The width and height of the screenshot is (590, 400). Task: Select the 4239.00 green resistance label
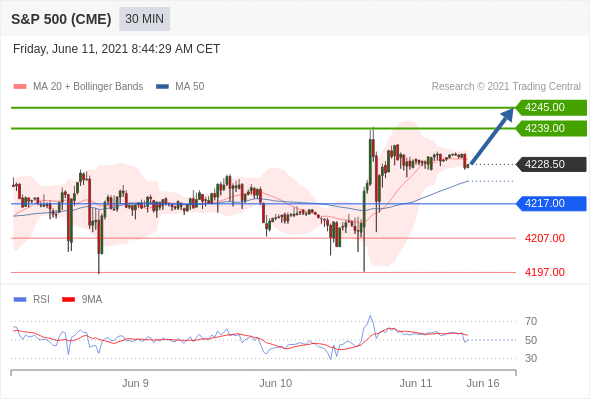[551, 128]
